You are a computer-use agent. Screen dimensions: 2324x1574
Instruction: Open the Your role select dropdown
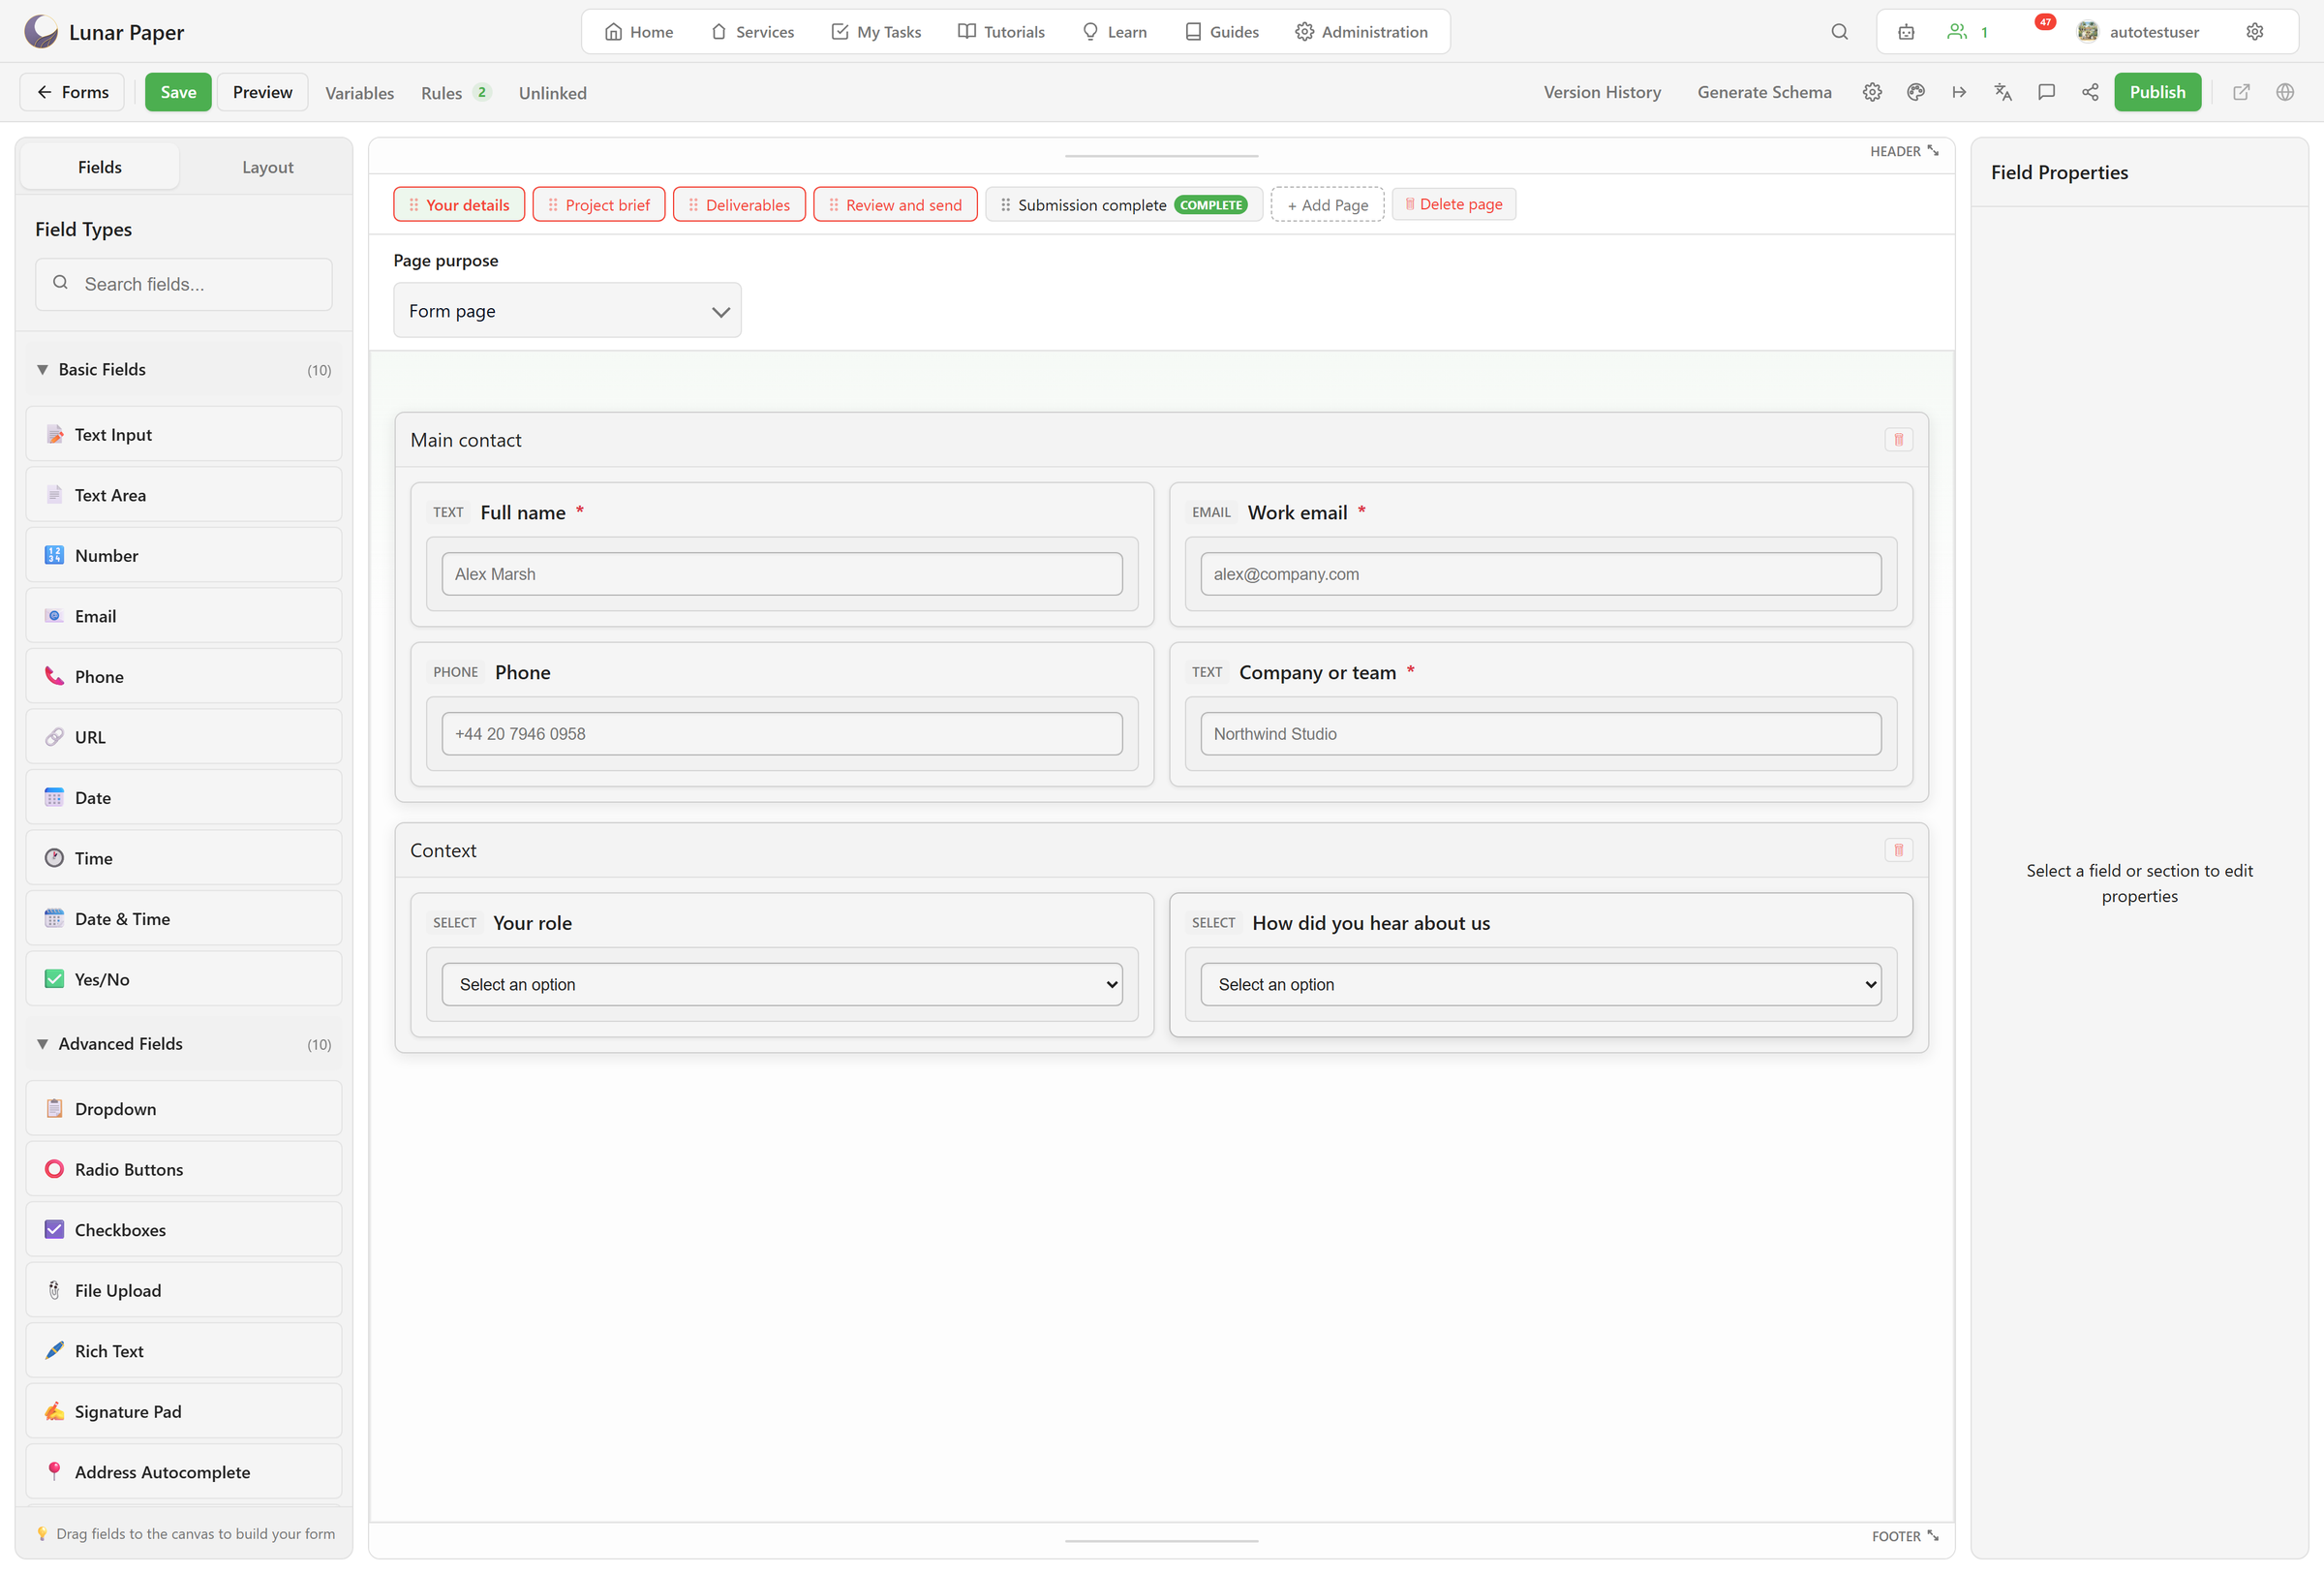pyautogui.click(x=782, y=984)
